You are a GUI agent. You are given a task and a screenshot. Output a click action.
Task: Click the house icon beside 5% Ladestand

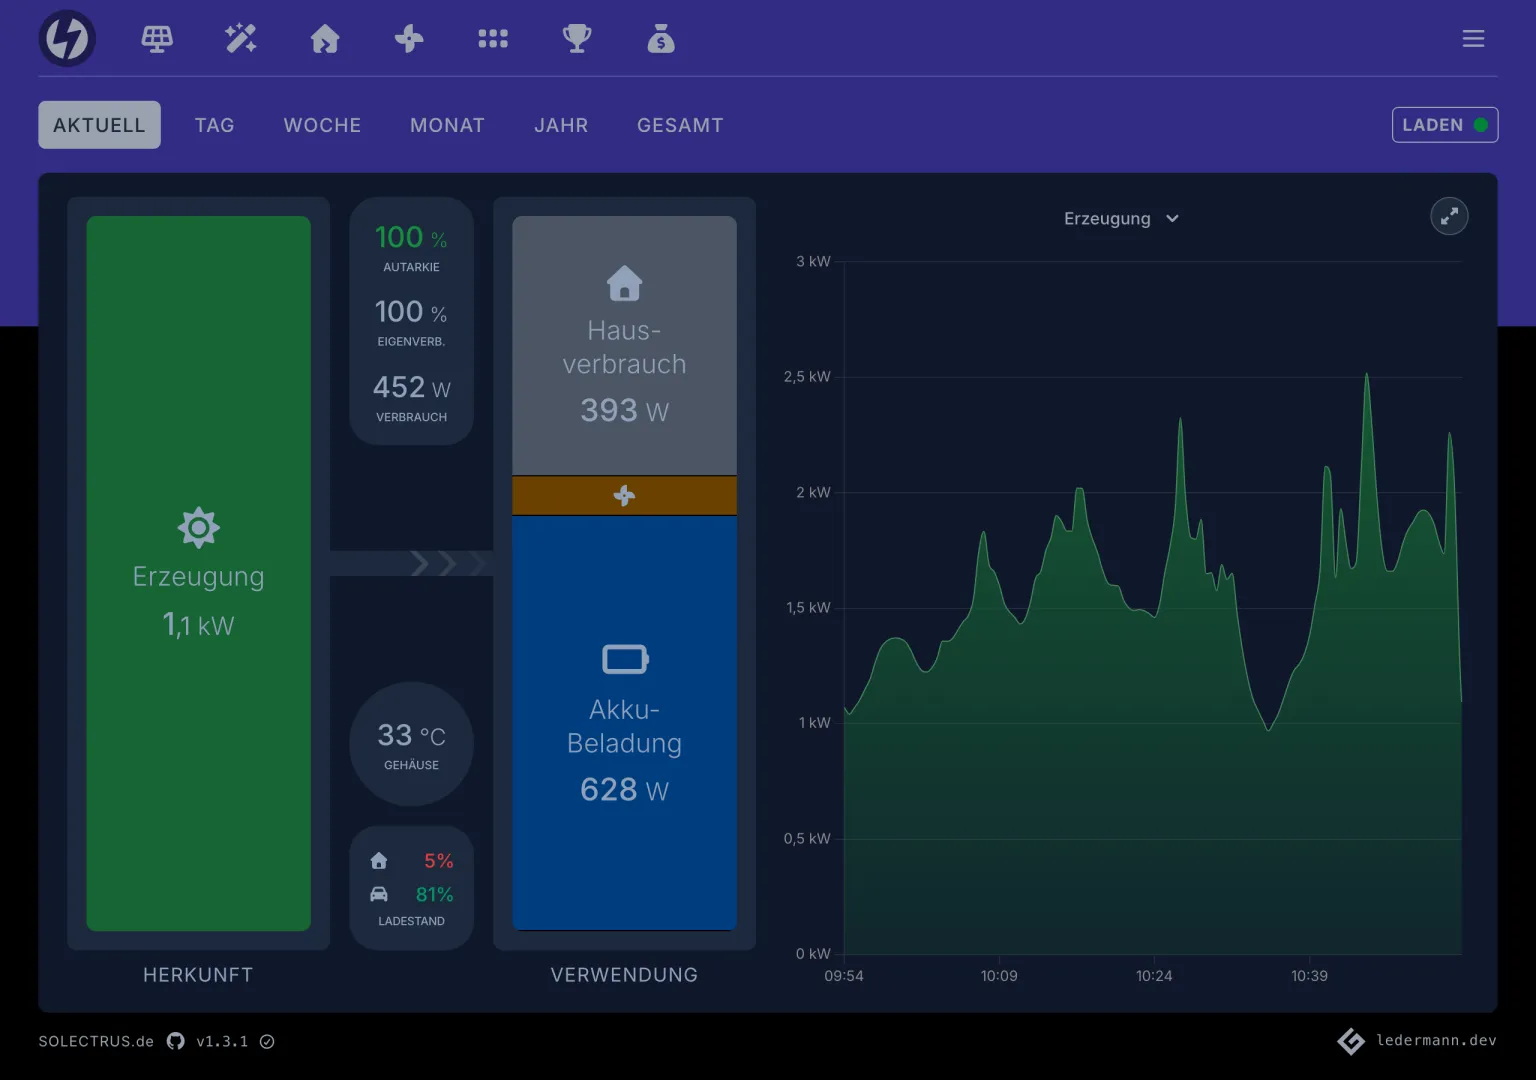[378, 861]
